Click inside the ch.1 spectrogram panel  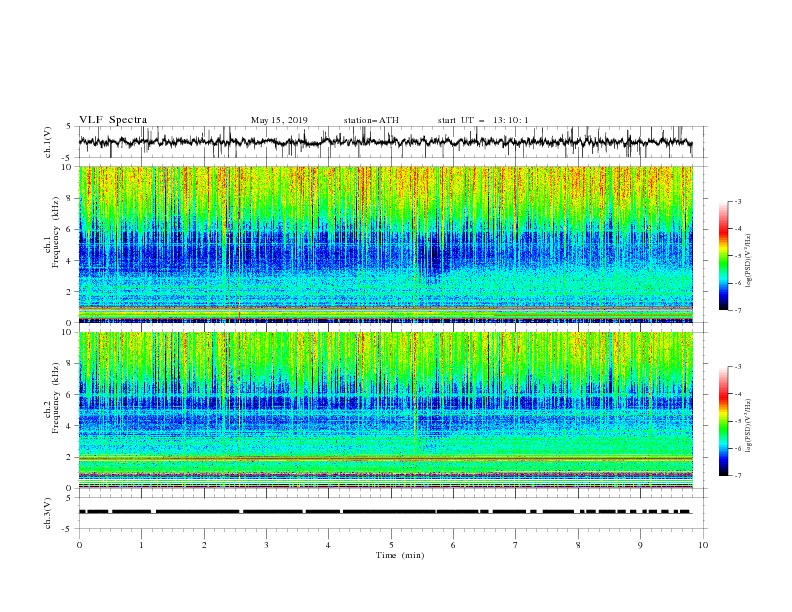(385, 244)
